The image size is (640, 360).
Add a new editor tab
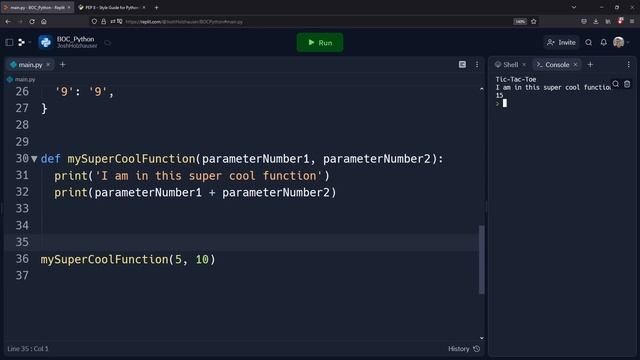point(62,64)
